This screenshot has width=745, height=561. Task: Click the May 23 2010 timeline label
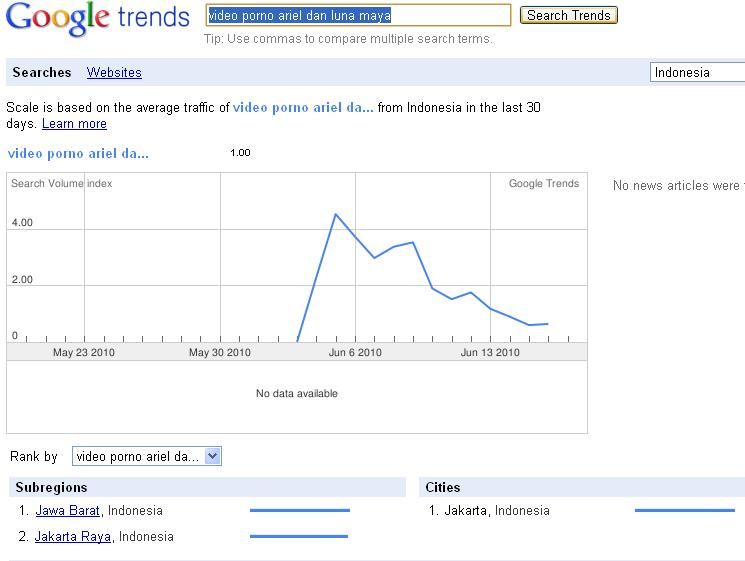pos(84,352)
